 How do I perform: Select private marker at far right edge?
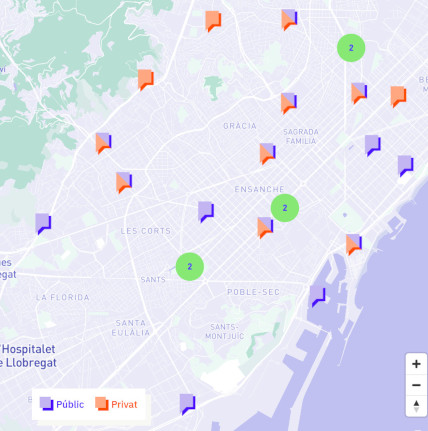[398, 97]
